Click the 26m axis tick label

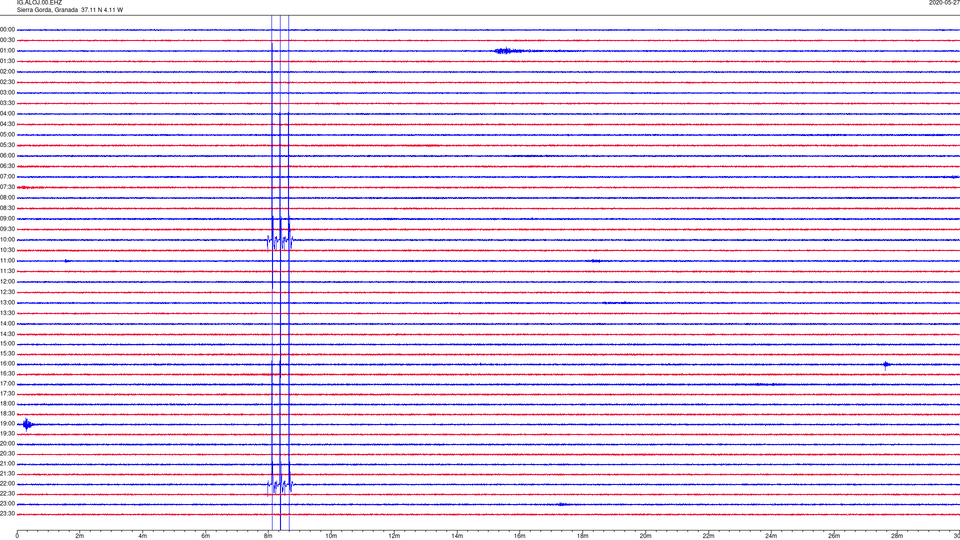834,536
